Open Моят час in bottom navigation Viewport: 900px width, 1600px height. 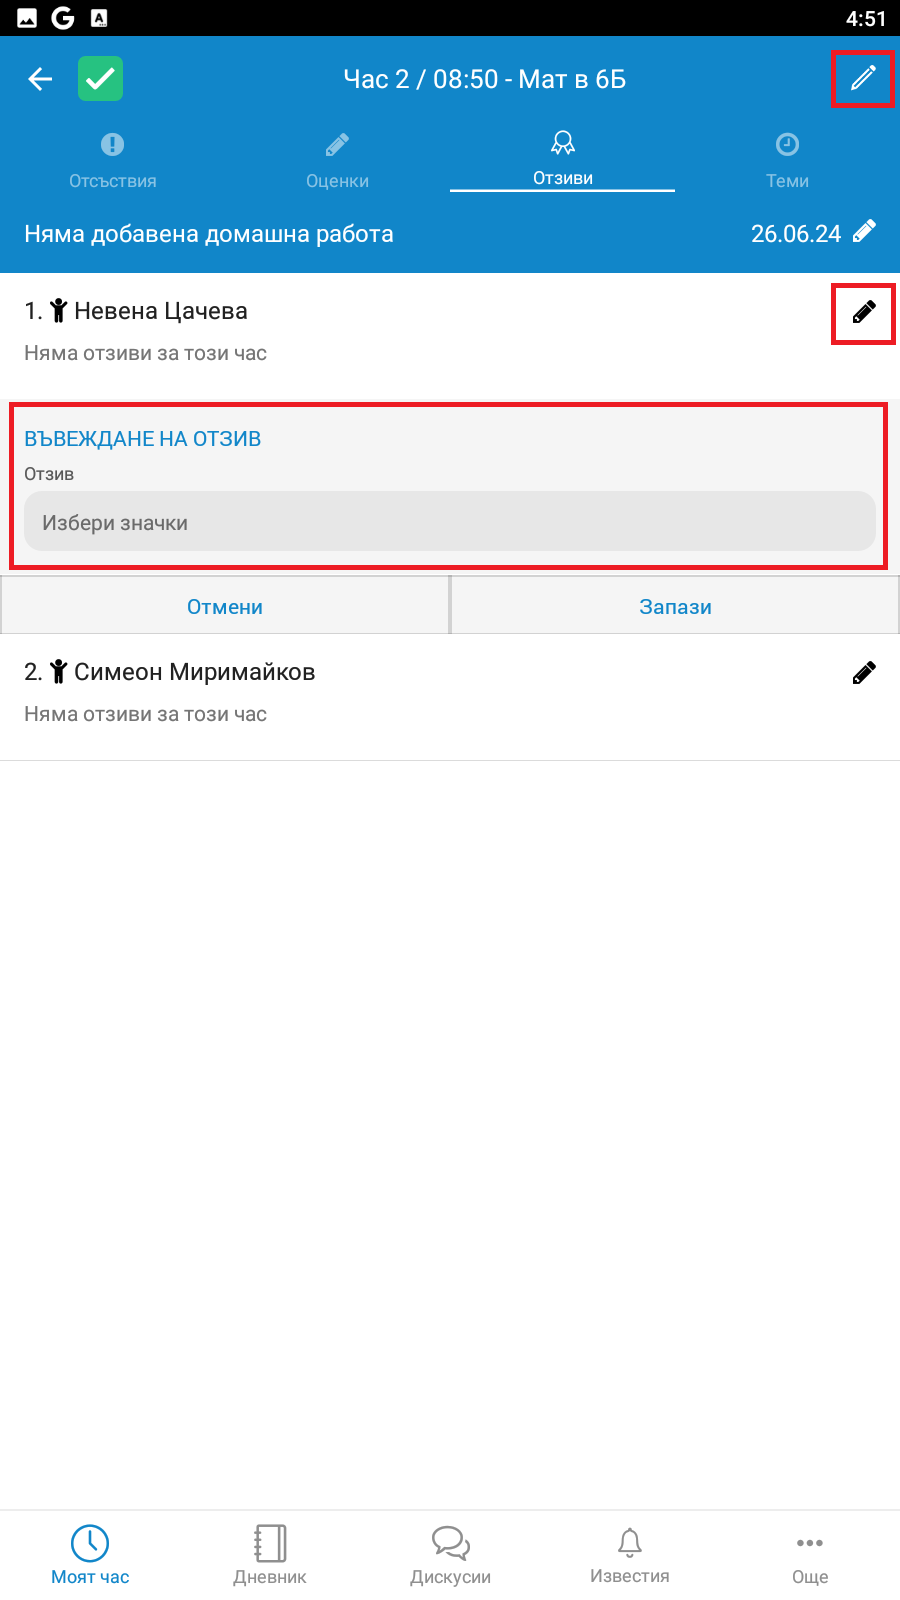pyautogui.click(x=90, y=1555)
